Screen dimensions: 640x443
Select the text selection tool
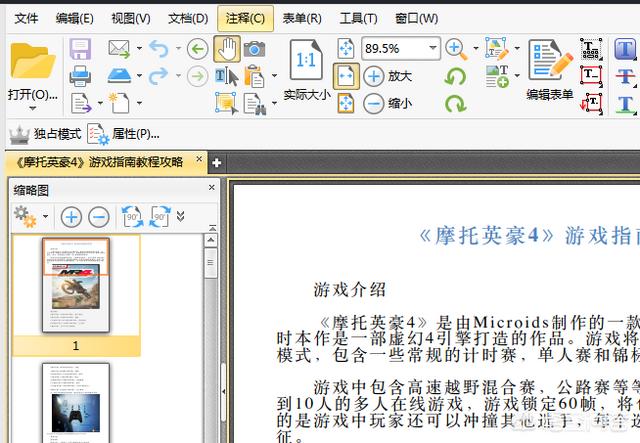[x=227, y=77]
